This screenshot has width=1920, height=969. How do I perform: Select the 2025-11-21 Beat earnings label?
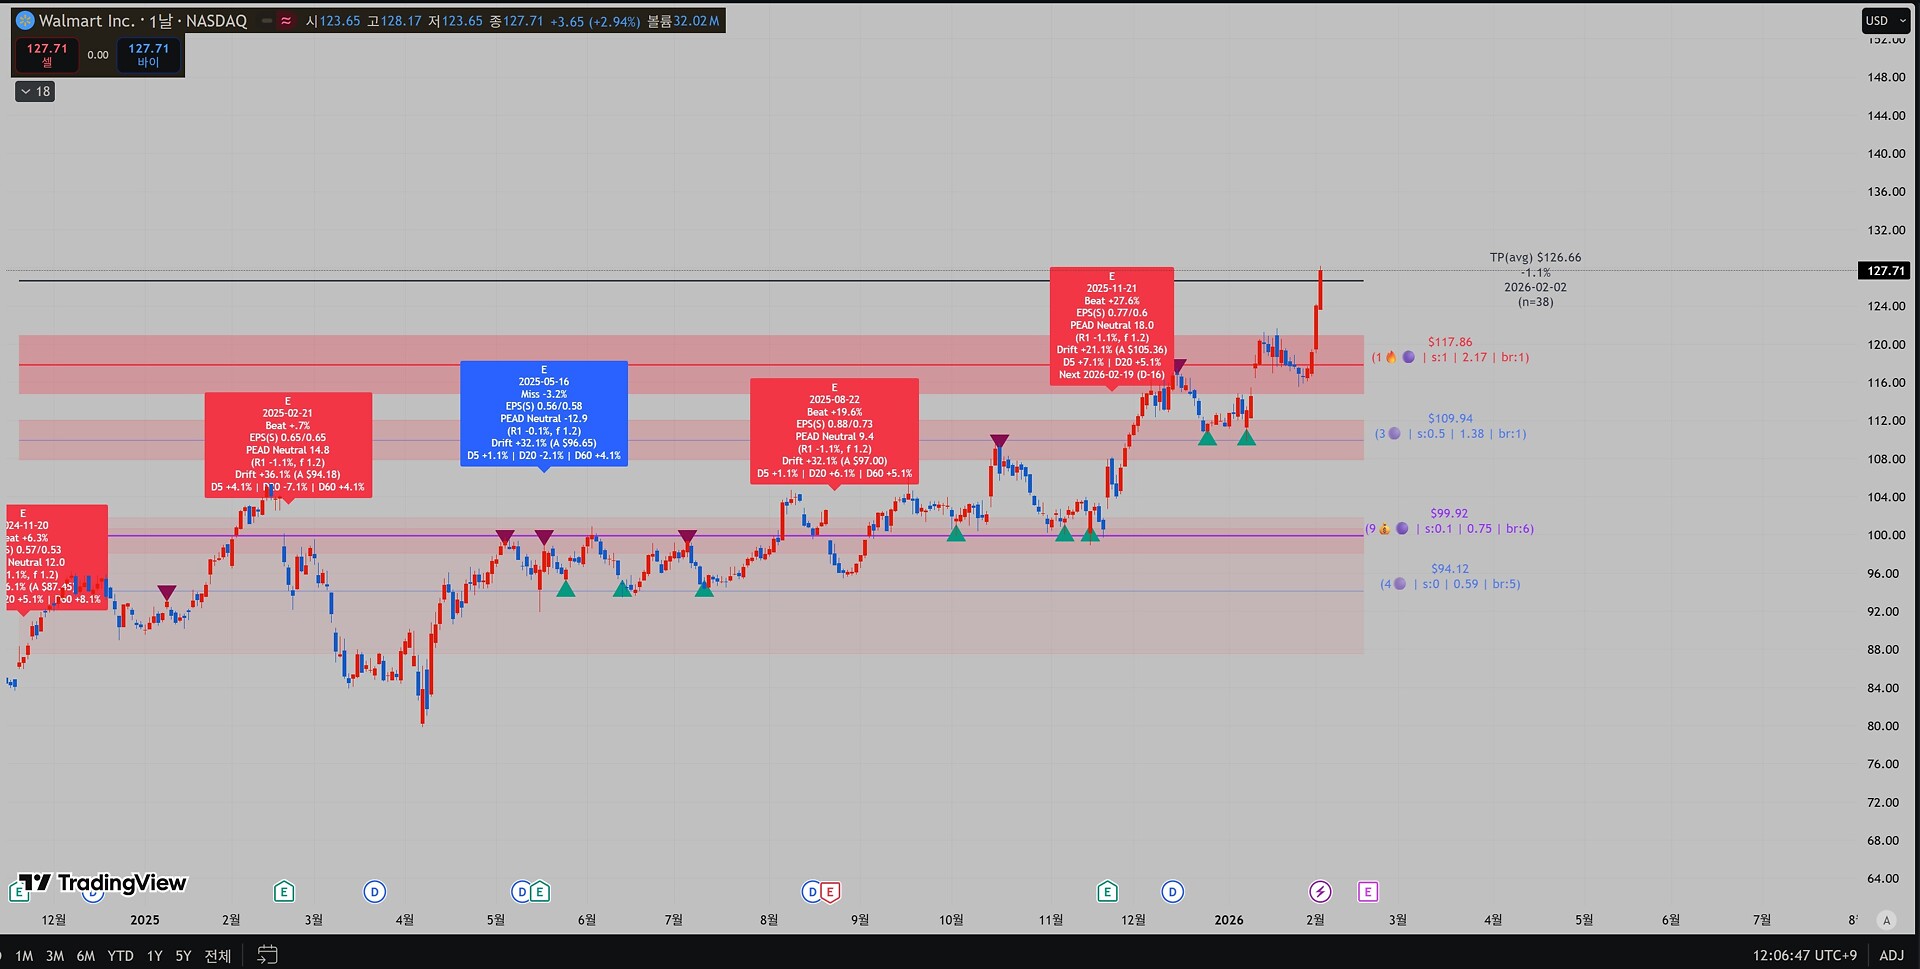point(1112,325)
